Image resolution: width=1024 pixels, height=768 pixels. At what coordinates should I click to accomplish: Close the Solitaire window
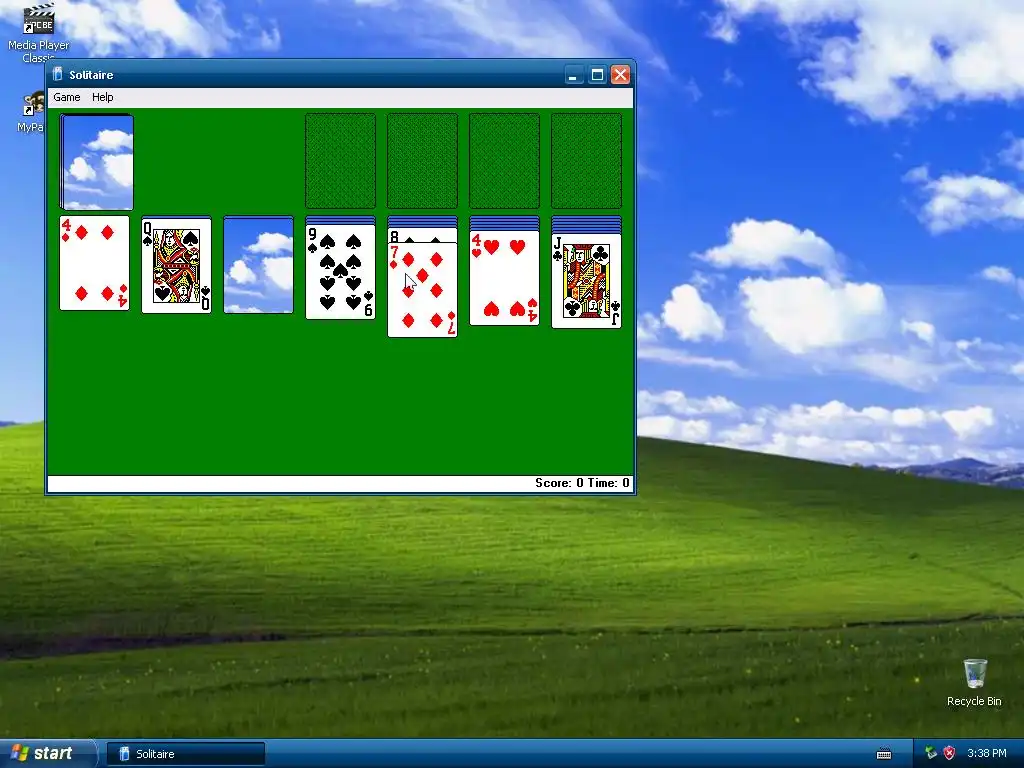(x=620, y=74)
